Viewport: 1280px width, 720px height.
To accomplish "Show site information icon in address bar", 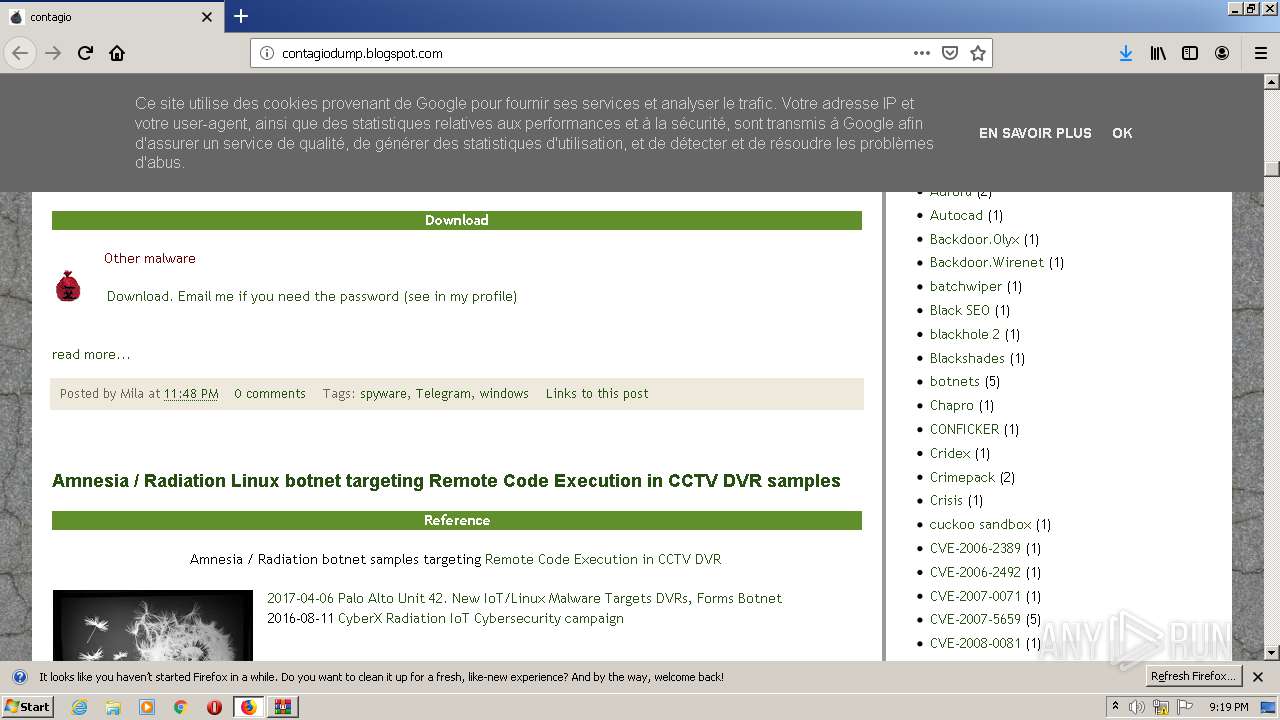I will coord(266,53).
